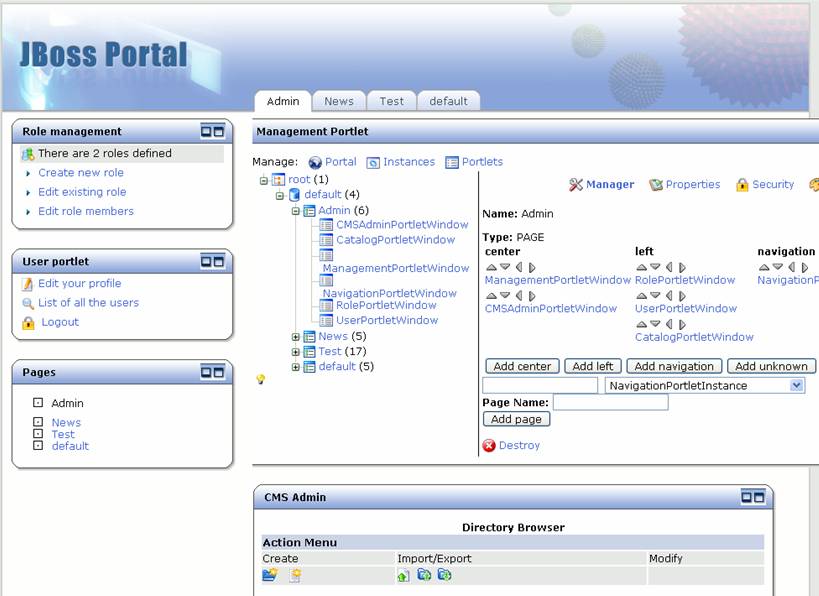This screenshot has height=596, width=819.
Task: Minimize the Role management portlet
Action: point(206,131)
